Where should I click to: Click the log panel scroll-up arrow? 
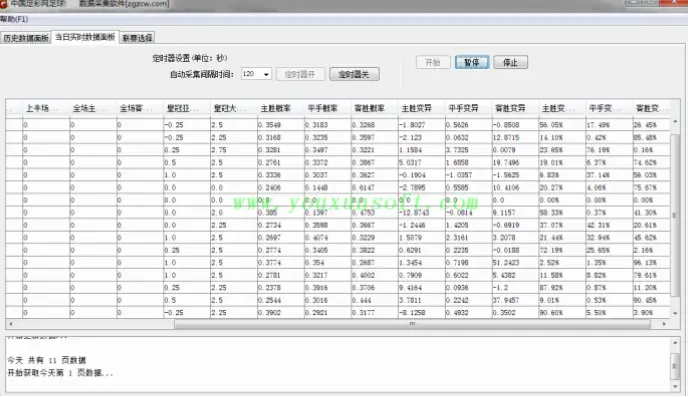point(675,343)
